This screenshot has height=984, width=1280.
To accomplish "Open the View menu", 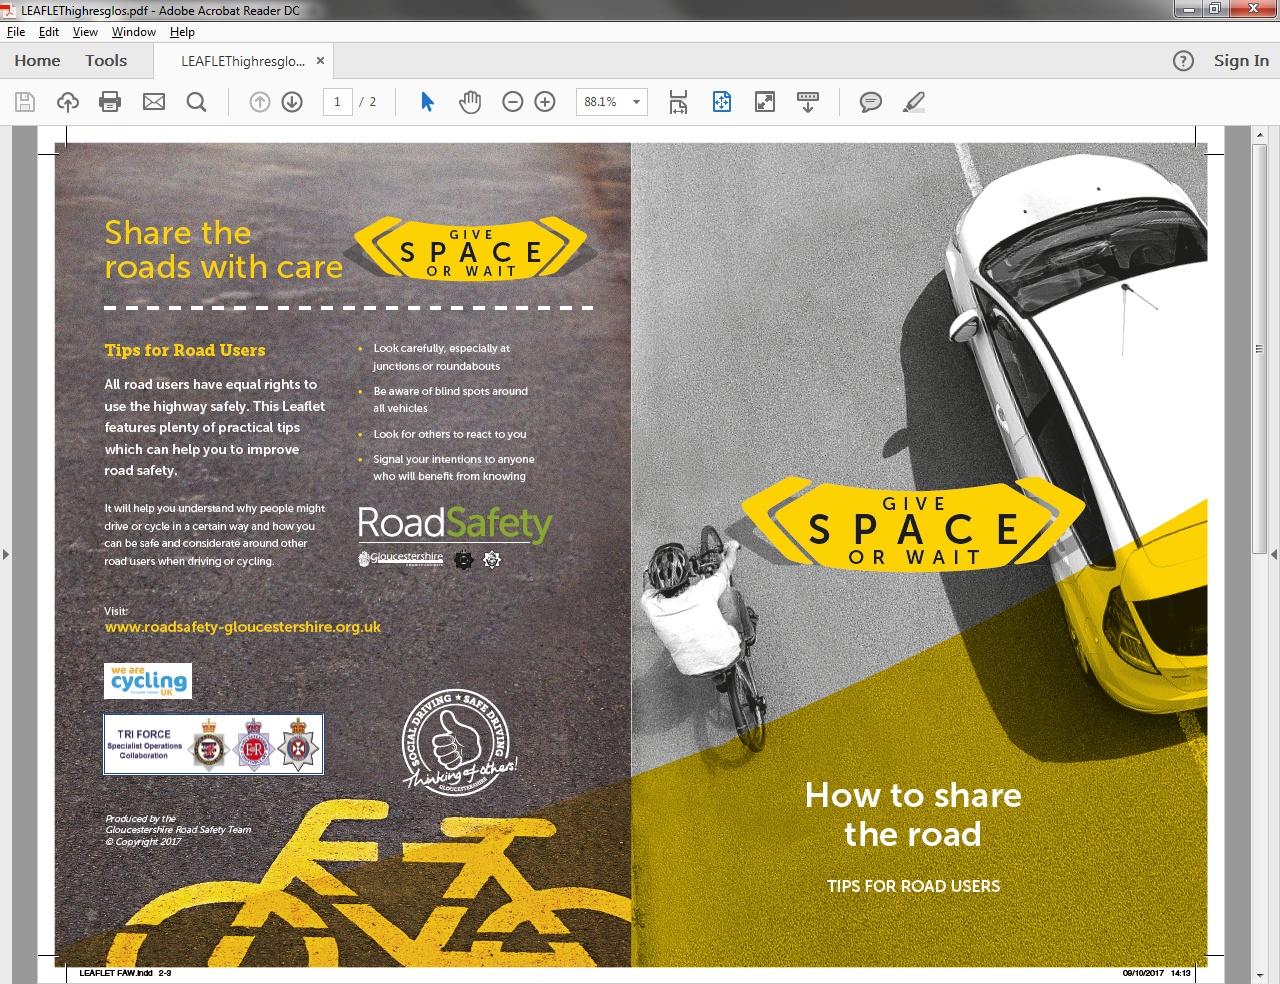I will tap(85, 32).
